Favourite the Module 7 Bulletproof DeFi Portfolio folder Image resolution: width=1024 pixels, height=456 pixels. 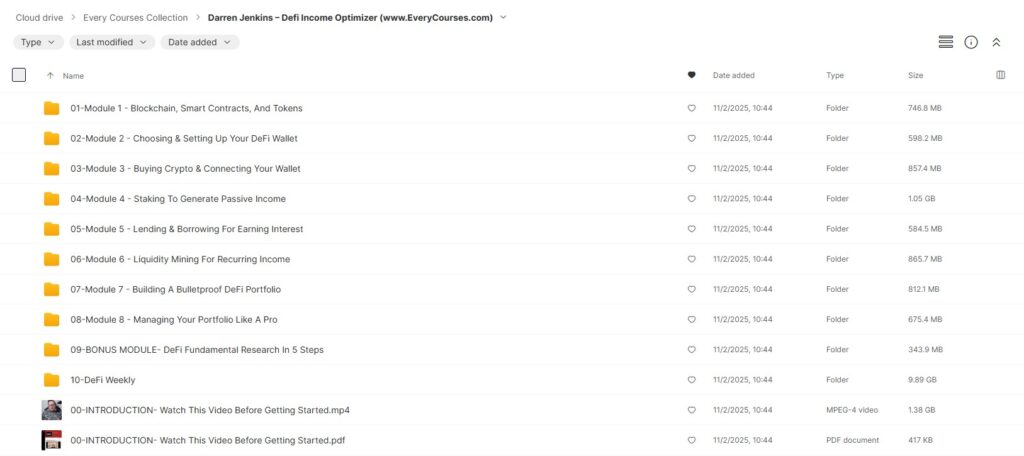(691, 289)
